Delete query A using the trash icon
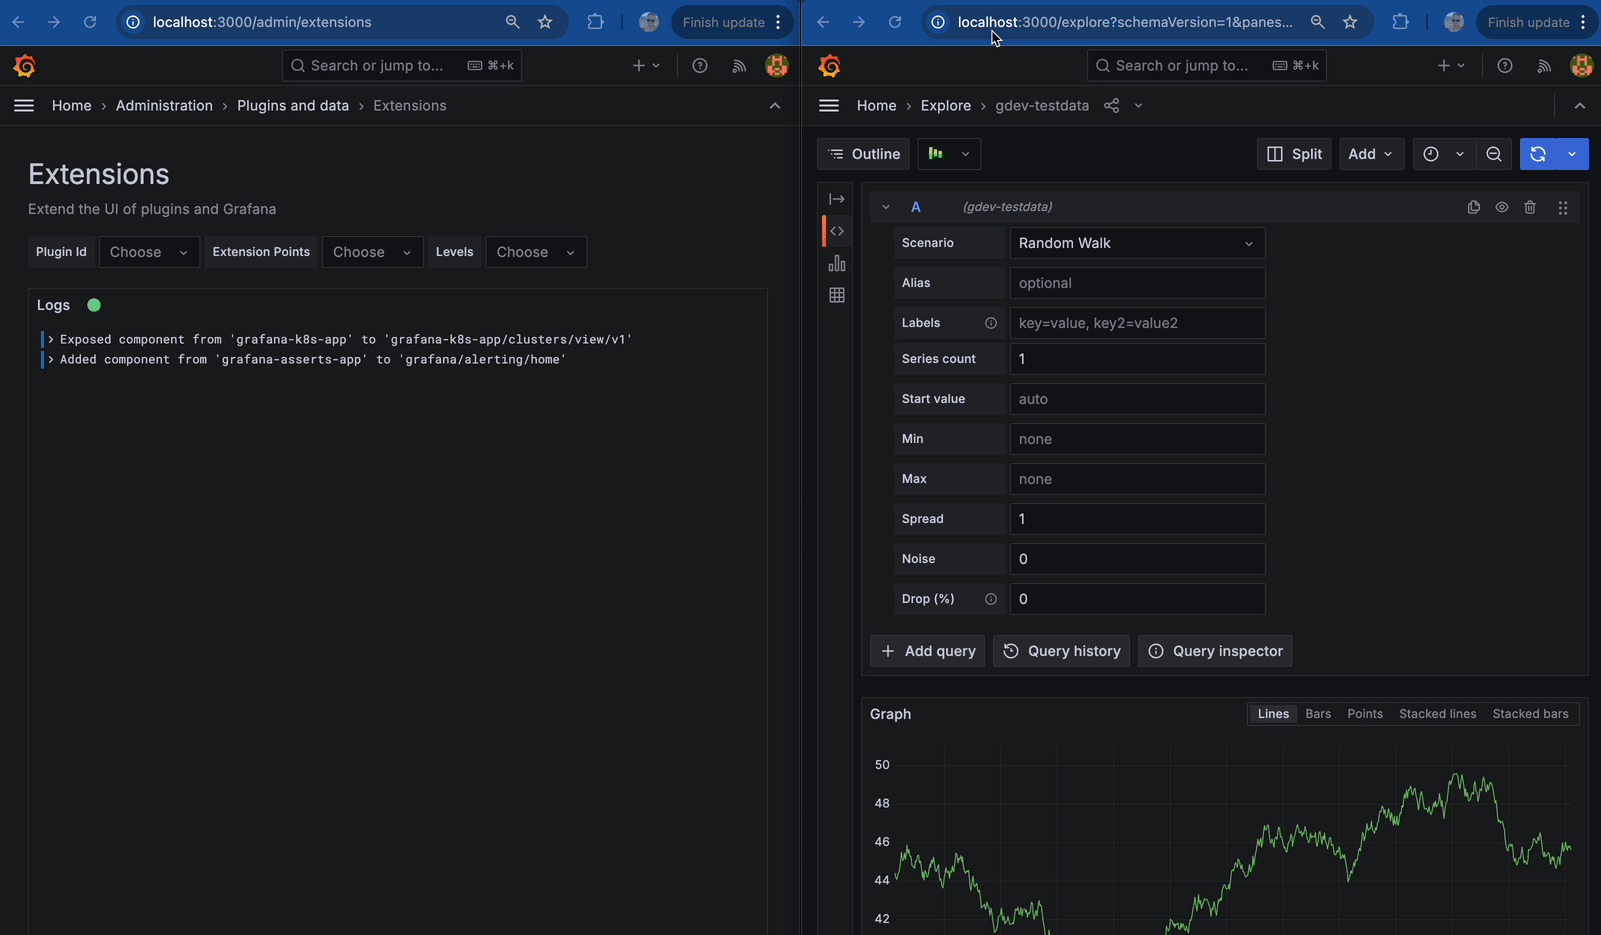The height and width of the screenshot is (935, 1601). 1530,207
